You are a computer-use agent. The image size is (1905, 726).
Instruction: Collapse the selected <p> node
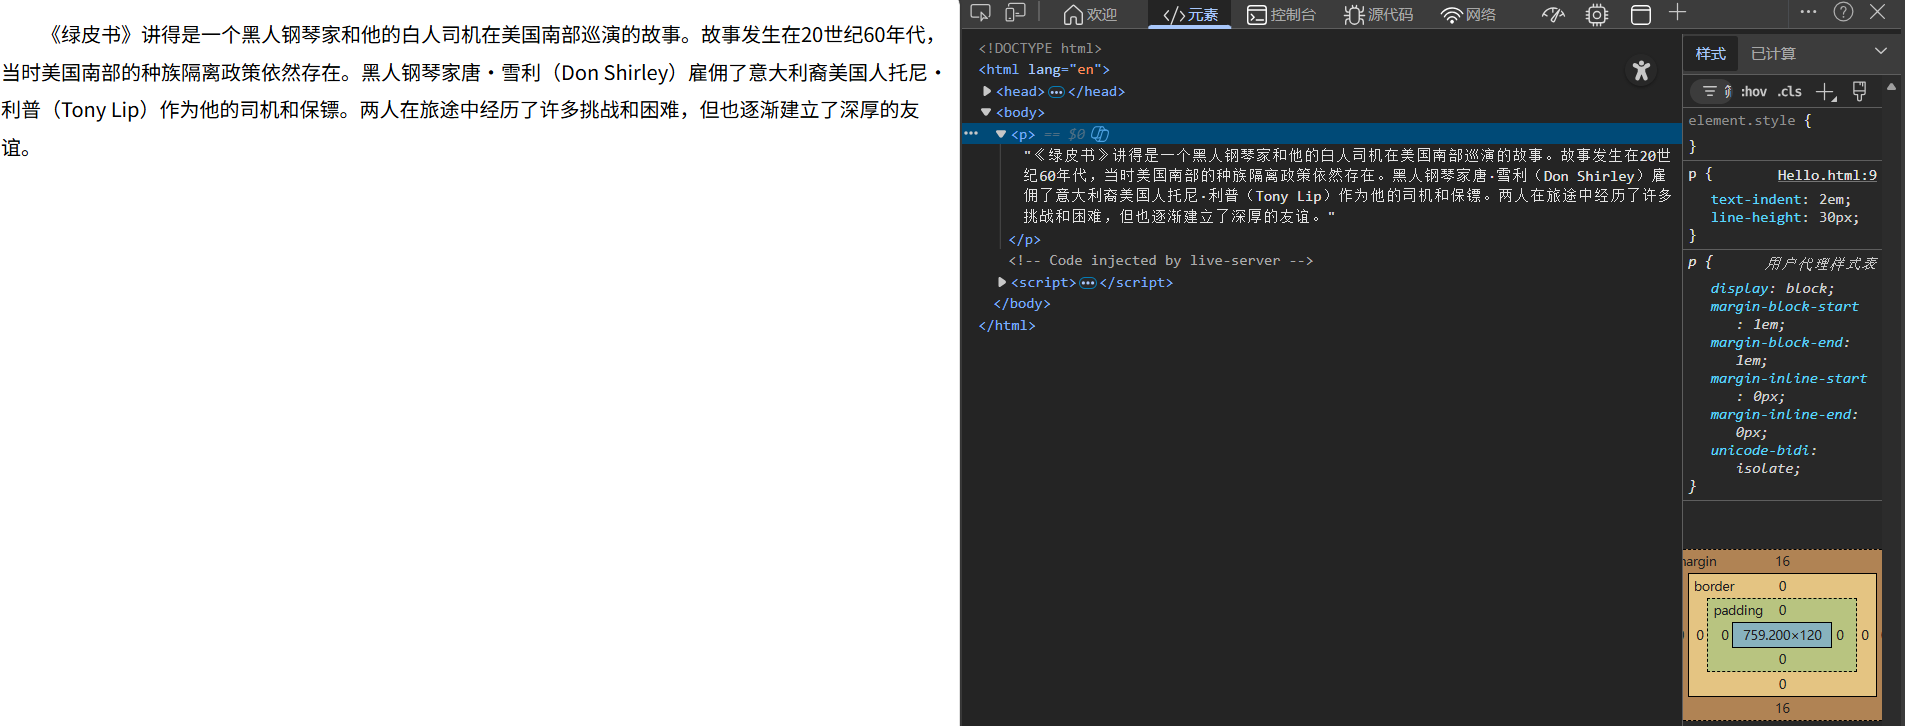1001,134
